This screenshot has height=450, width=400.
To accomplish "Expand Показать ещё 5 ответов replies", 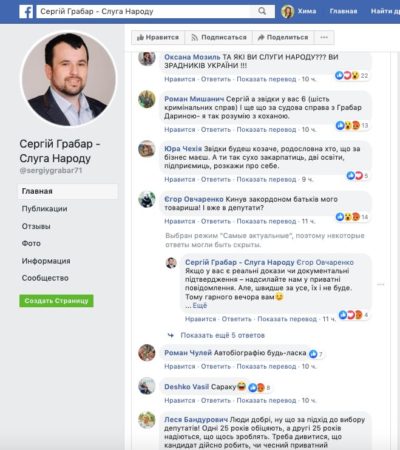I will [x=222, y=335].
